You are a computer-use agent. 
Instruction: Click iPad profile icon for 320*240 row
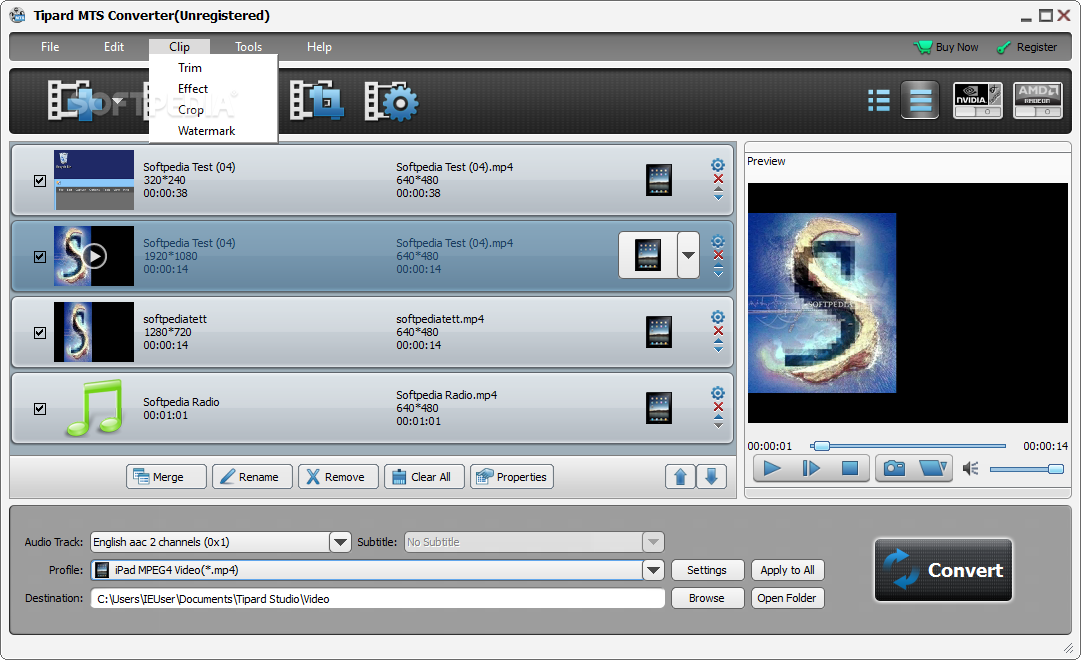(658, 180)
